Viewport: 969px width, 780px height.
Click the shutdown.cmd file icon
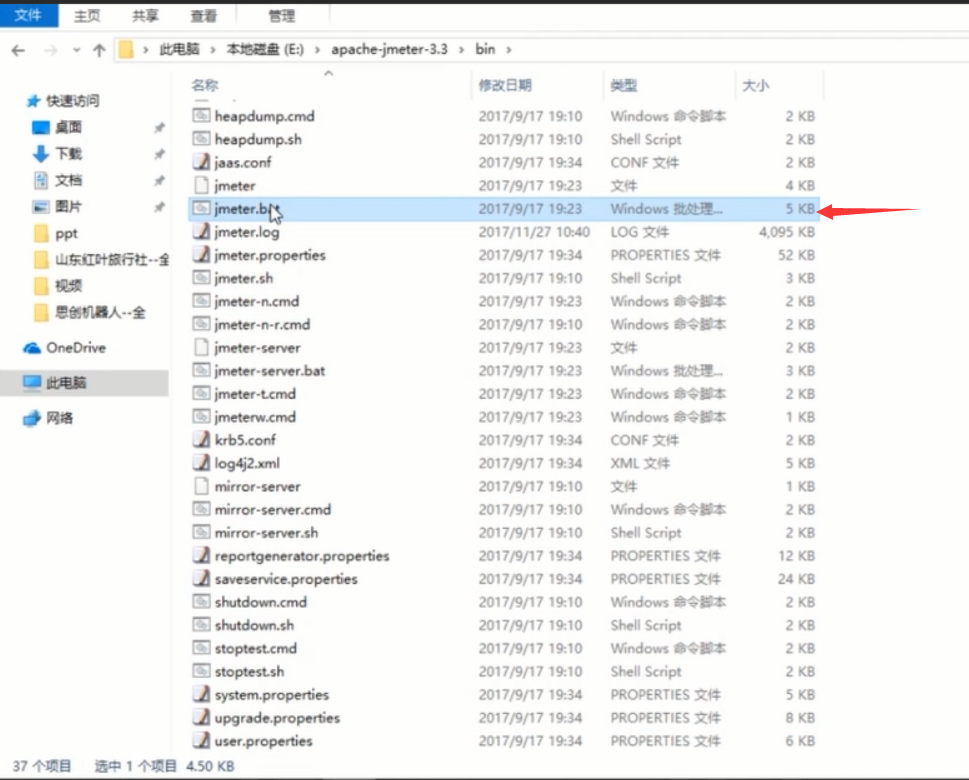201,602
